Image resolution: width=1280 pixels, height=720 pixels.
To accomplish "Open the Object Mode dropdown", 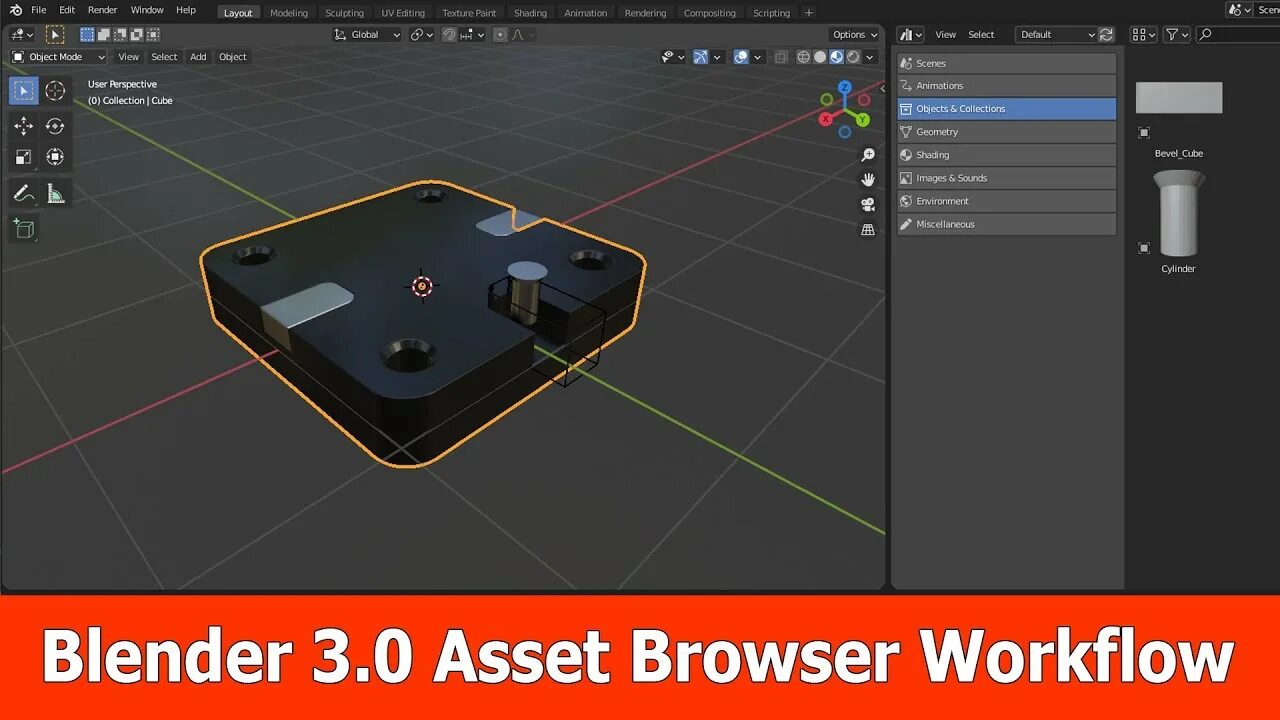I will (x=59, y=57).
